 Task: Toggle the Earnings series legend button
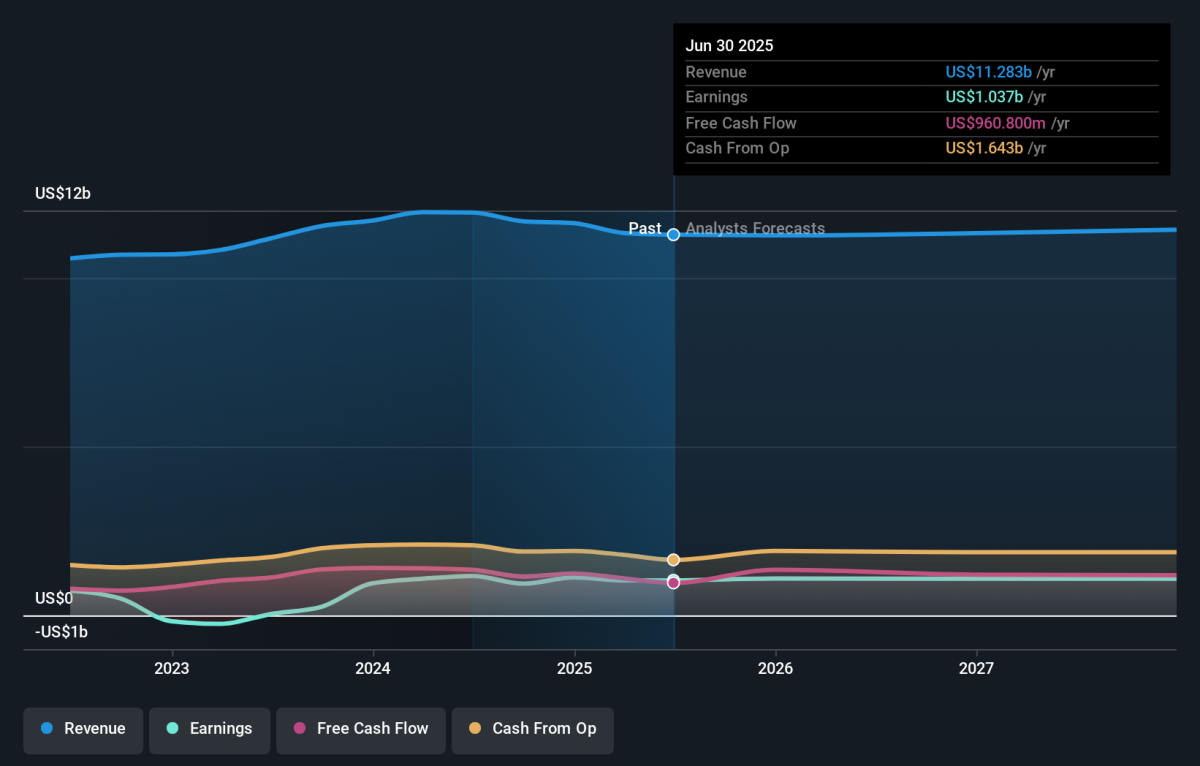pyautogui.click(x=209, y=729)
